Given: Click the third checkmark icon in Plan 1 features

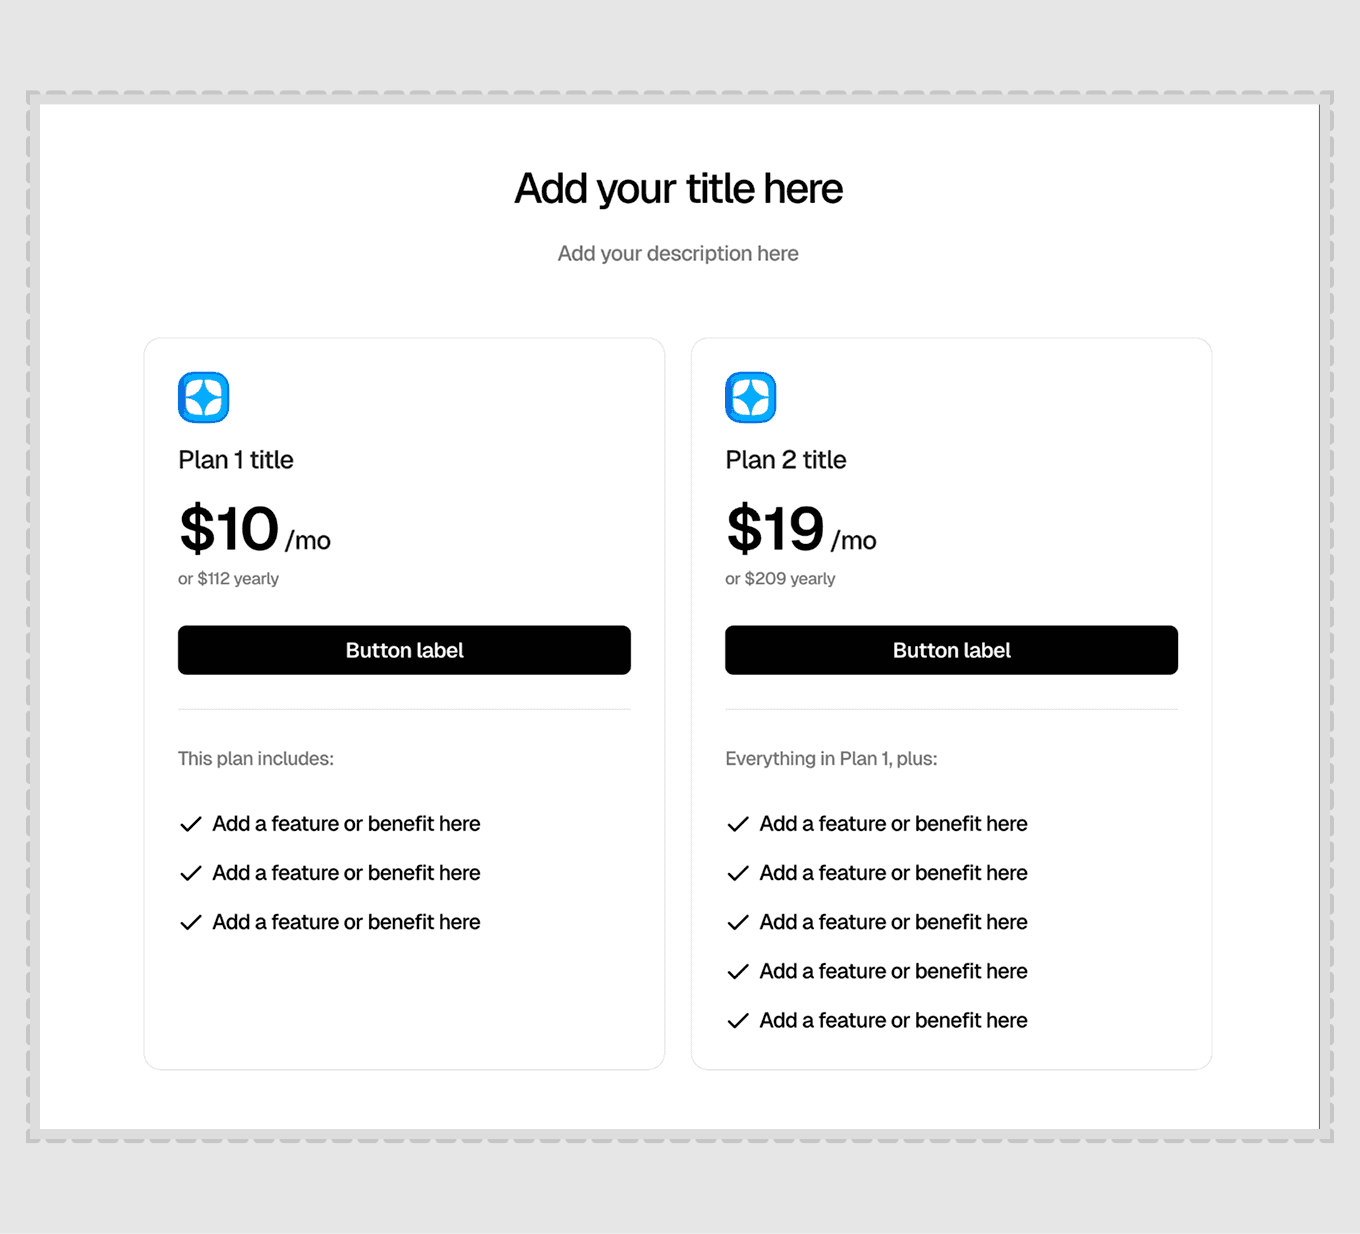Looking at the screenshot, I should coord(191,922).
